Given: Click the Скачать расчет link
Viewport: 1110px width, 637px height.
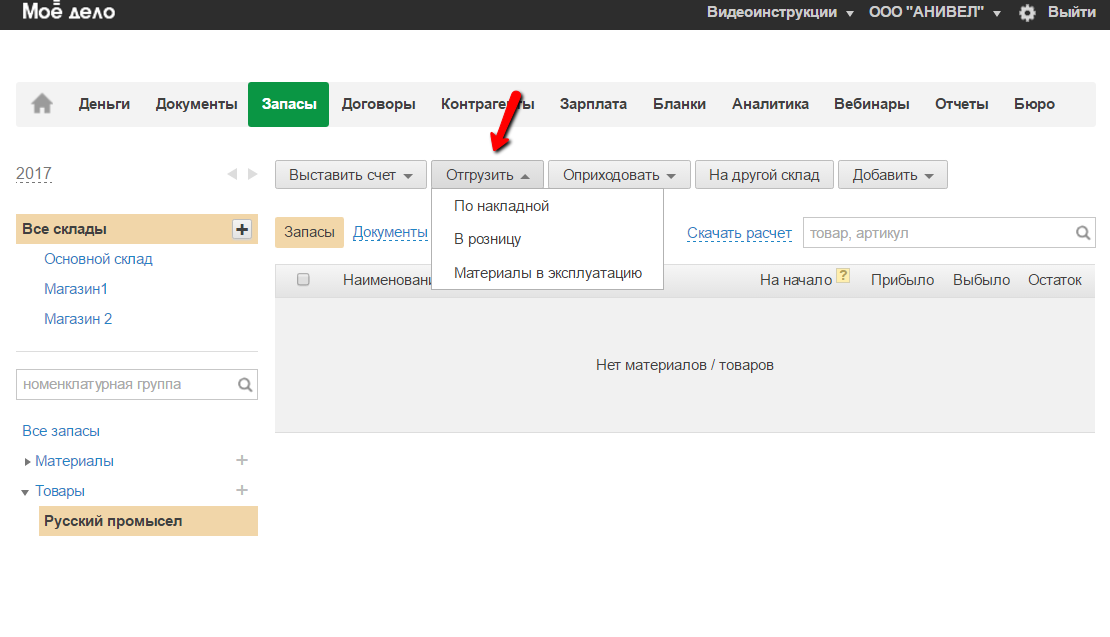Looking at the screenshot, I should [x=739, y=233].
